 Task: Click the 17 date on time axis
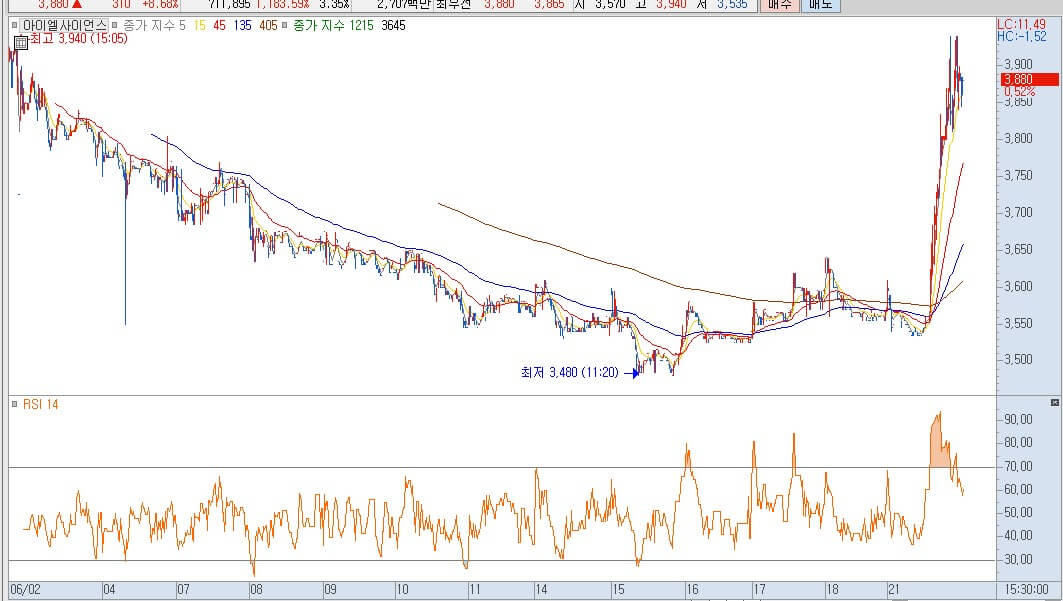click(x=759, y=589)
